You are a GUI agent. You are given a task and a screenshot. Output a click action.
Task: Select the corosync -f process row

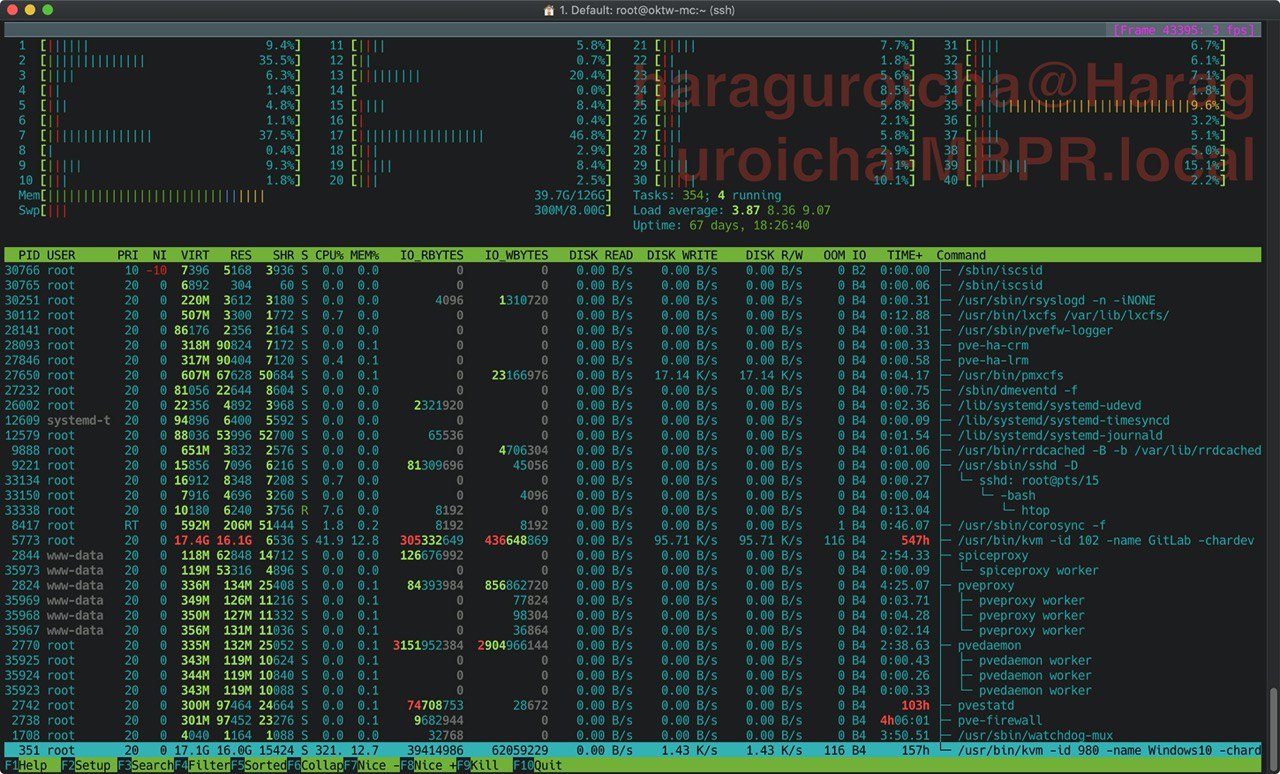[633, 525]
